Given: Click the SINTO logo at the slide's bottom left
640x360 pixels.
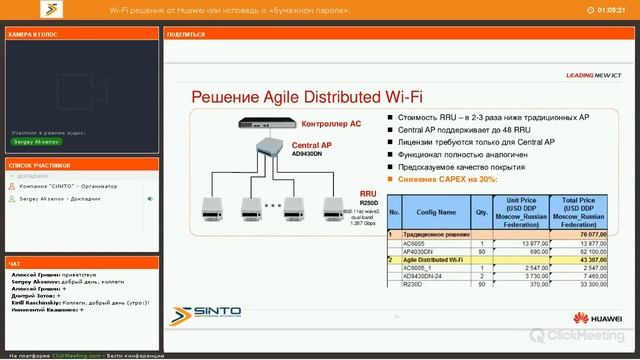Looking at the screenshot, I should tap(205, 316).
